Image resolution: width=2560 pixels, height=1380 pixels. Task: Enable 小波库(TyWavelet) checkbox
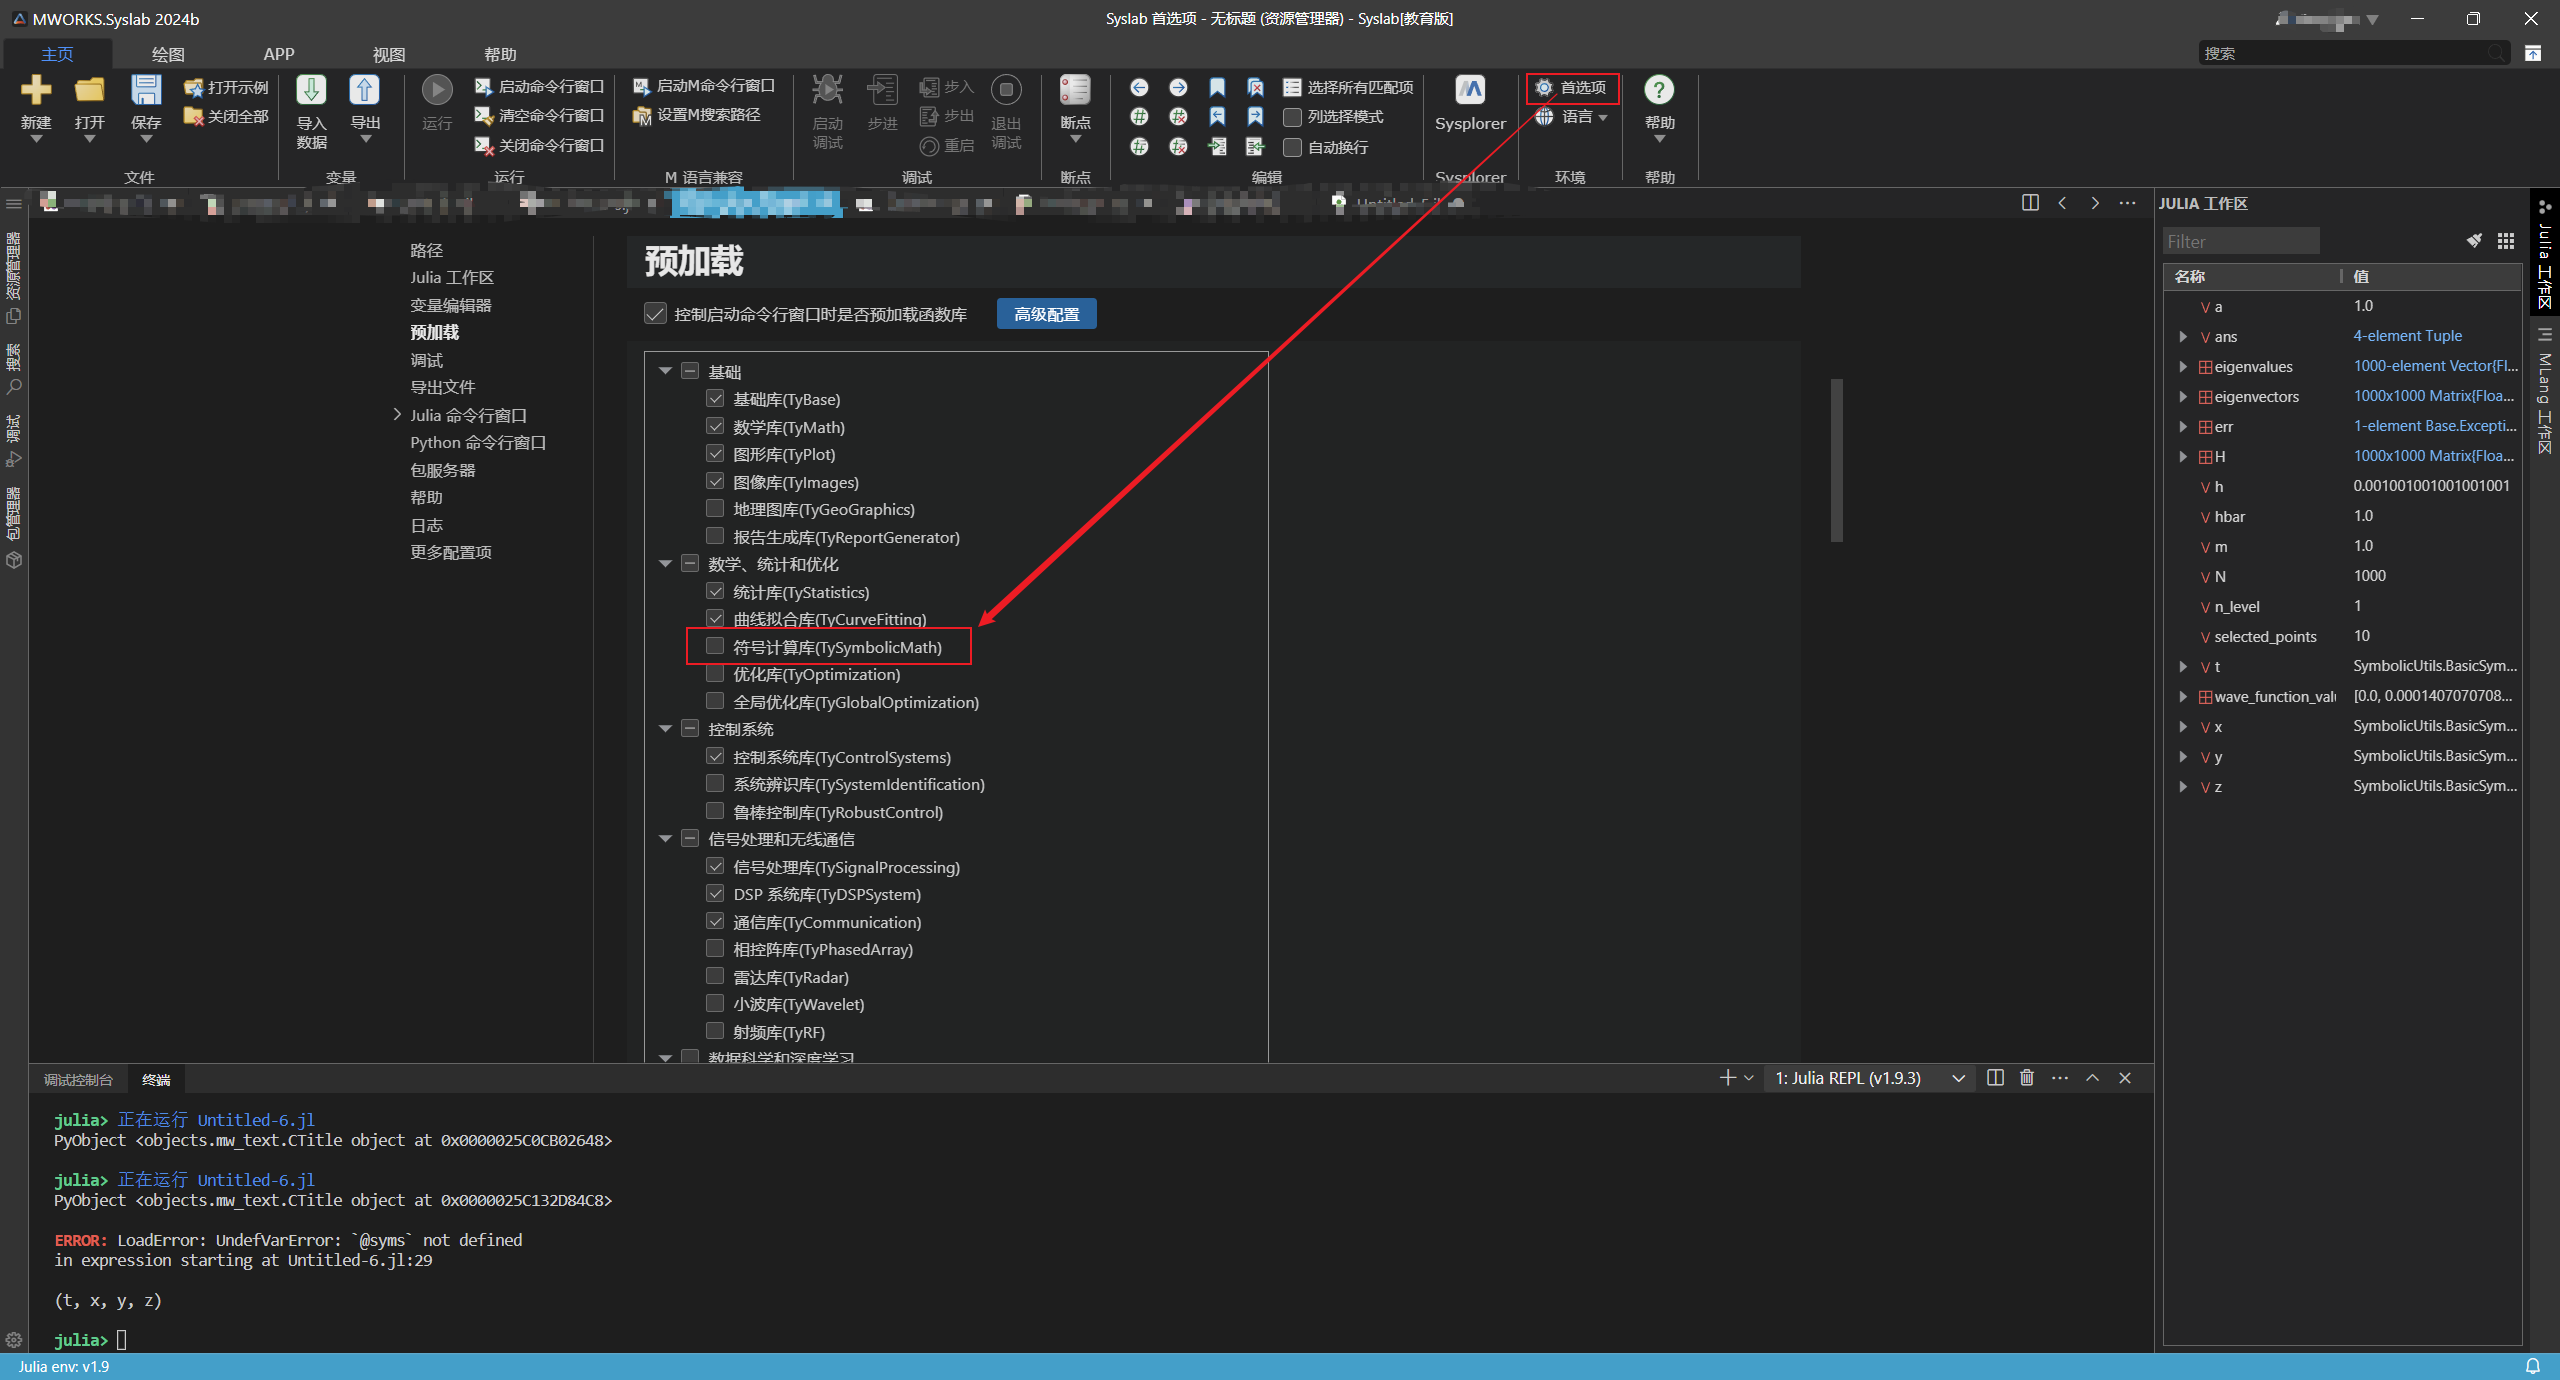pos(715,1003)
